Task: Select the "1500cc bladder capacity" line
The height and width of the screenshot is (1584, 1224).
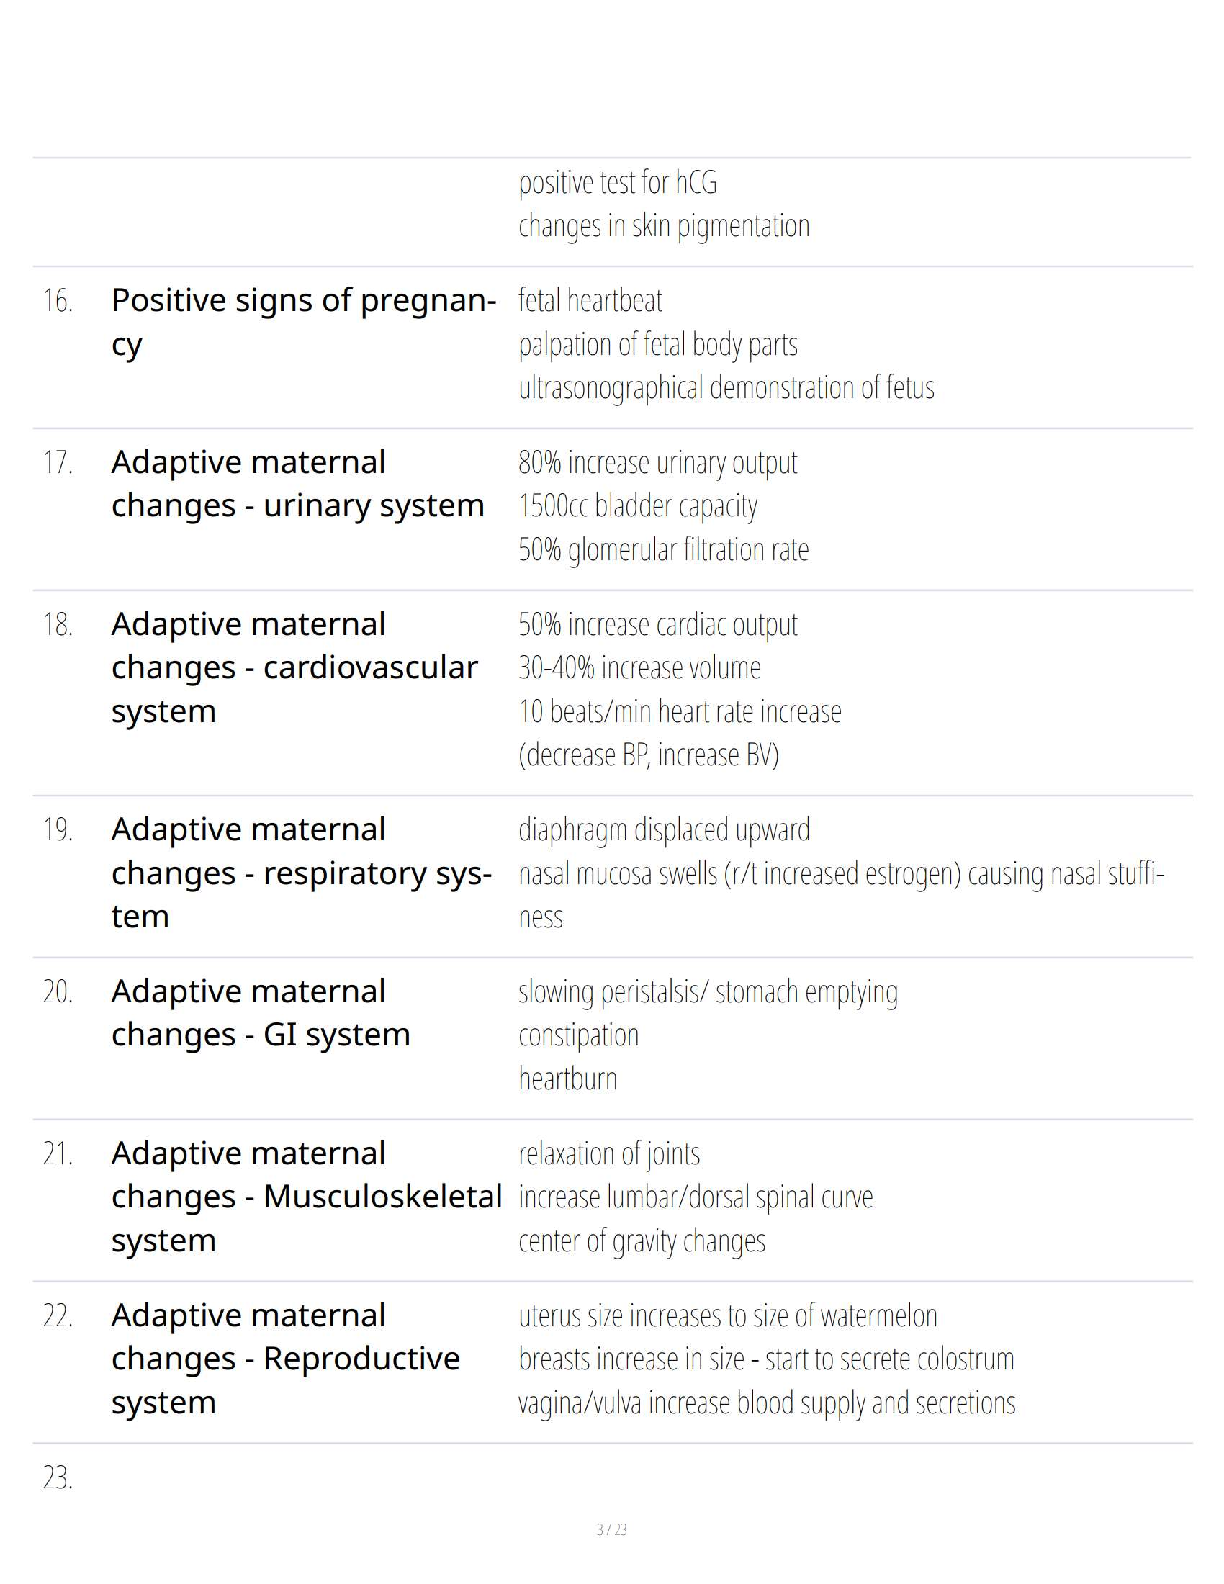Action: 637,506
